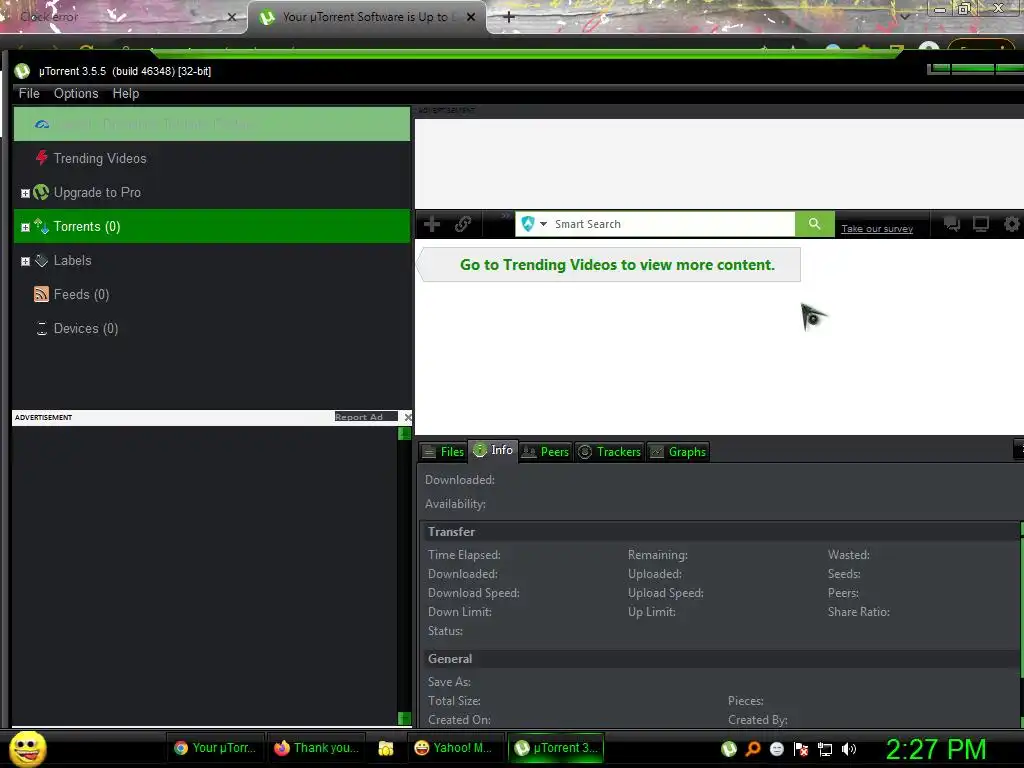Click the orange RSS Feeds icon
Screen dimensions: 1024x768
[41, 294]
